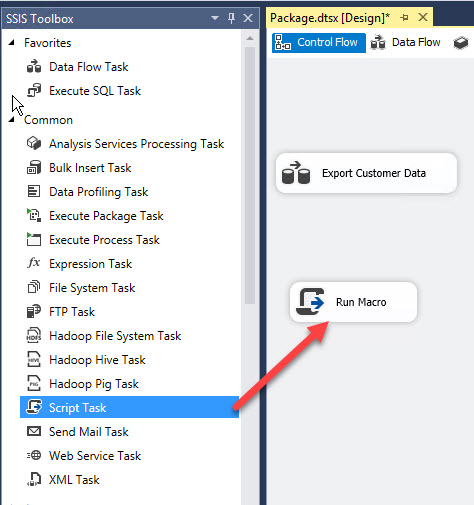Image resolution: width=474 pixels, height=505 pixels.
Task: Collapse the Favorites group
Action: pyautogui.click(x=12, y=43)
